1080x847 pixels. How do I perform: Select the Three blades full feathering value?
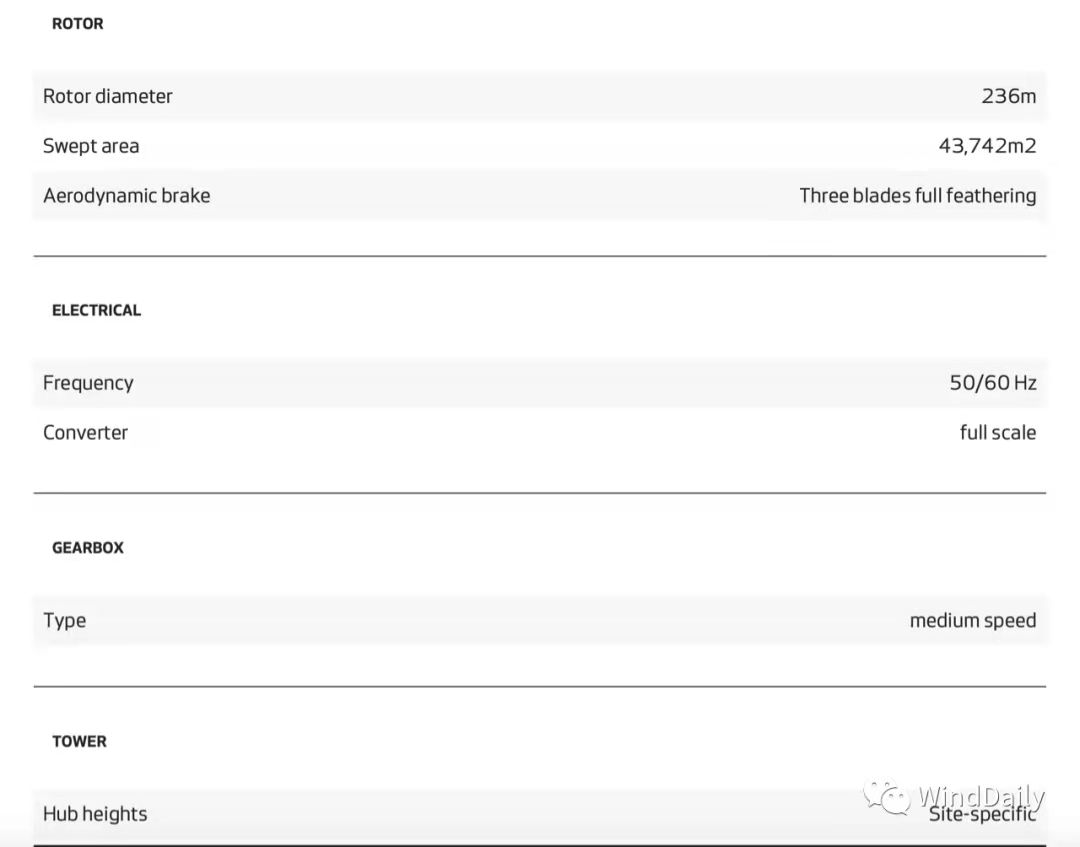pos(917,195)
